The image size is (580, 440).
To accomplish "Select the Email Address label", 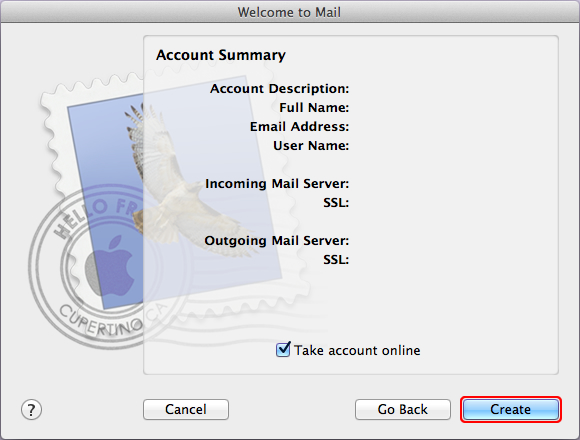I will coord(300,127).
